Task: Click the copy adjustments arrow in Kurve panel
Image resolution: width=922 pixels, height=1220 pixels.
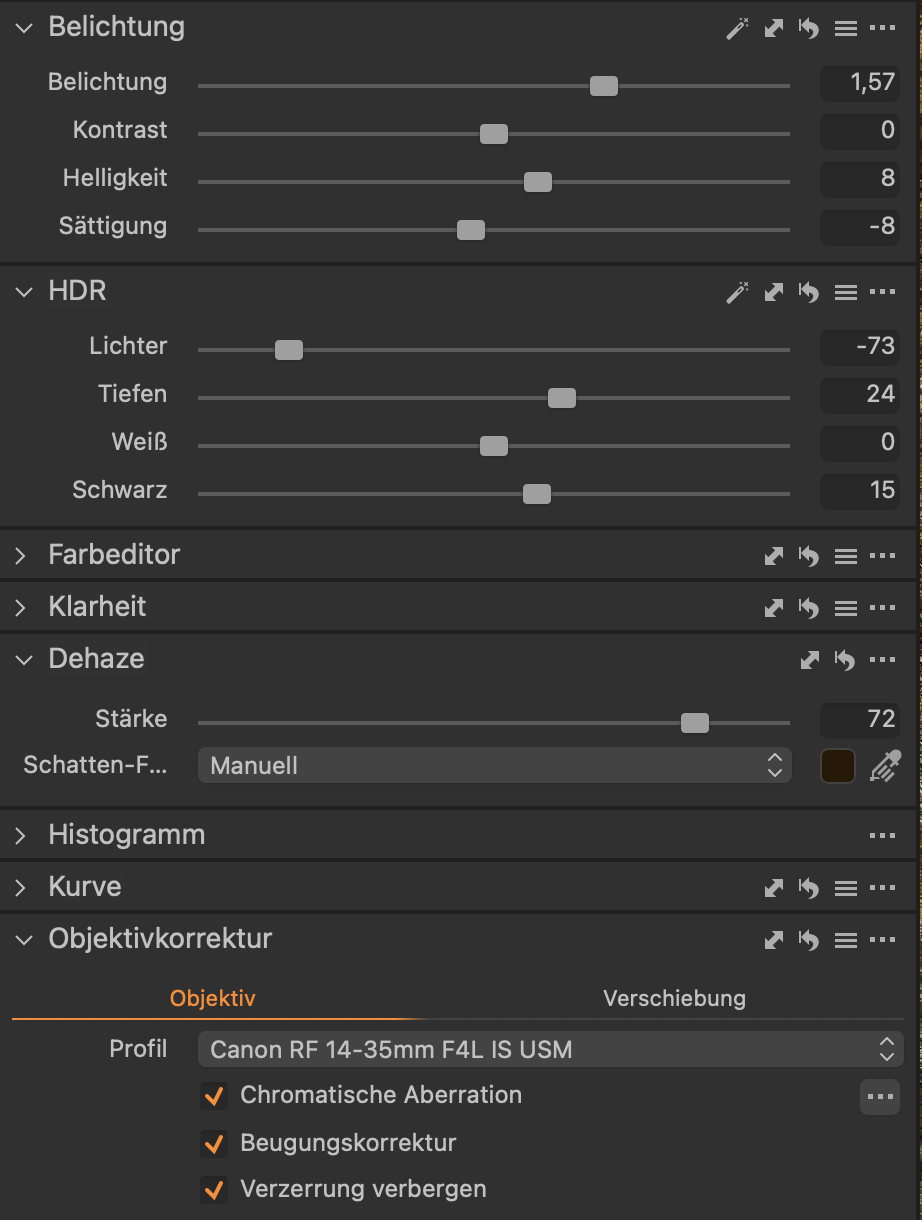Action: (773, 887)
